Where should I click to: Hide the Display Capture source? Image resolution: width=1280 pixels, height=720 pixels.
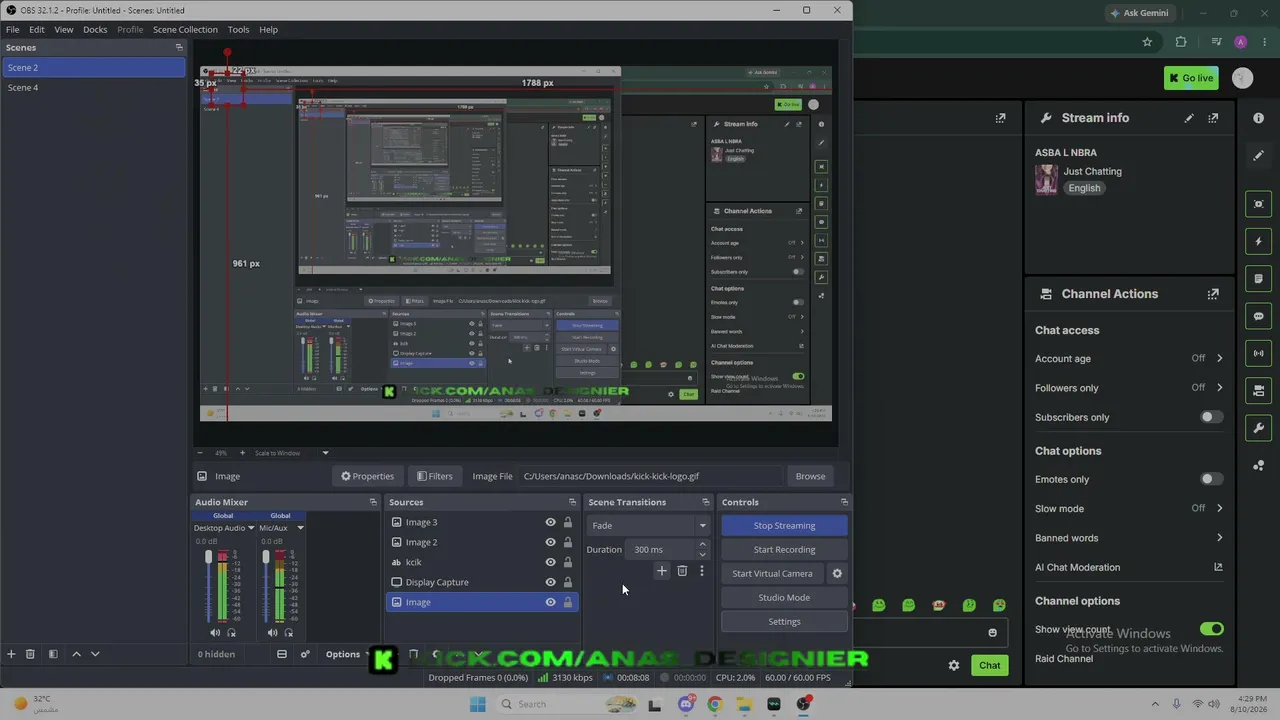pos(550,582)
